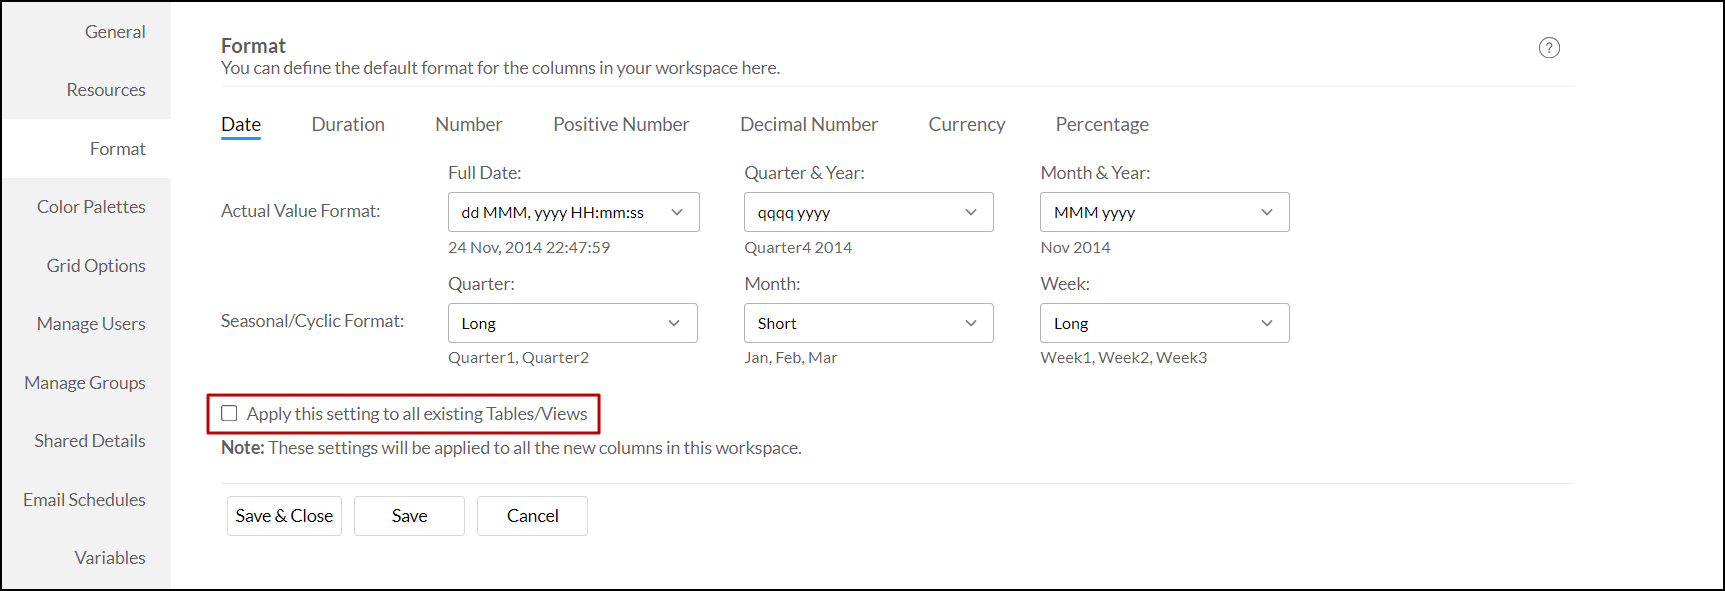1725x591 pixels.
Task: Open Email Schedules section
Action: pyautogui.click(x=84, y=500)
